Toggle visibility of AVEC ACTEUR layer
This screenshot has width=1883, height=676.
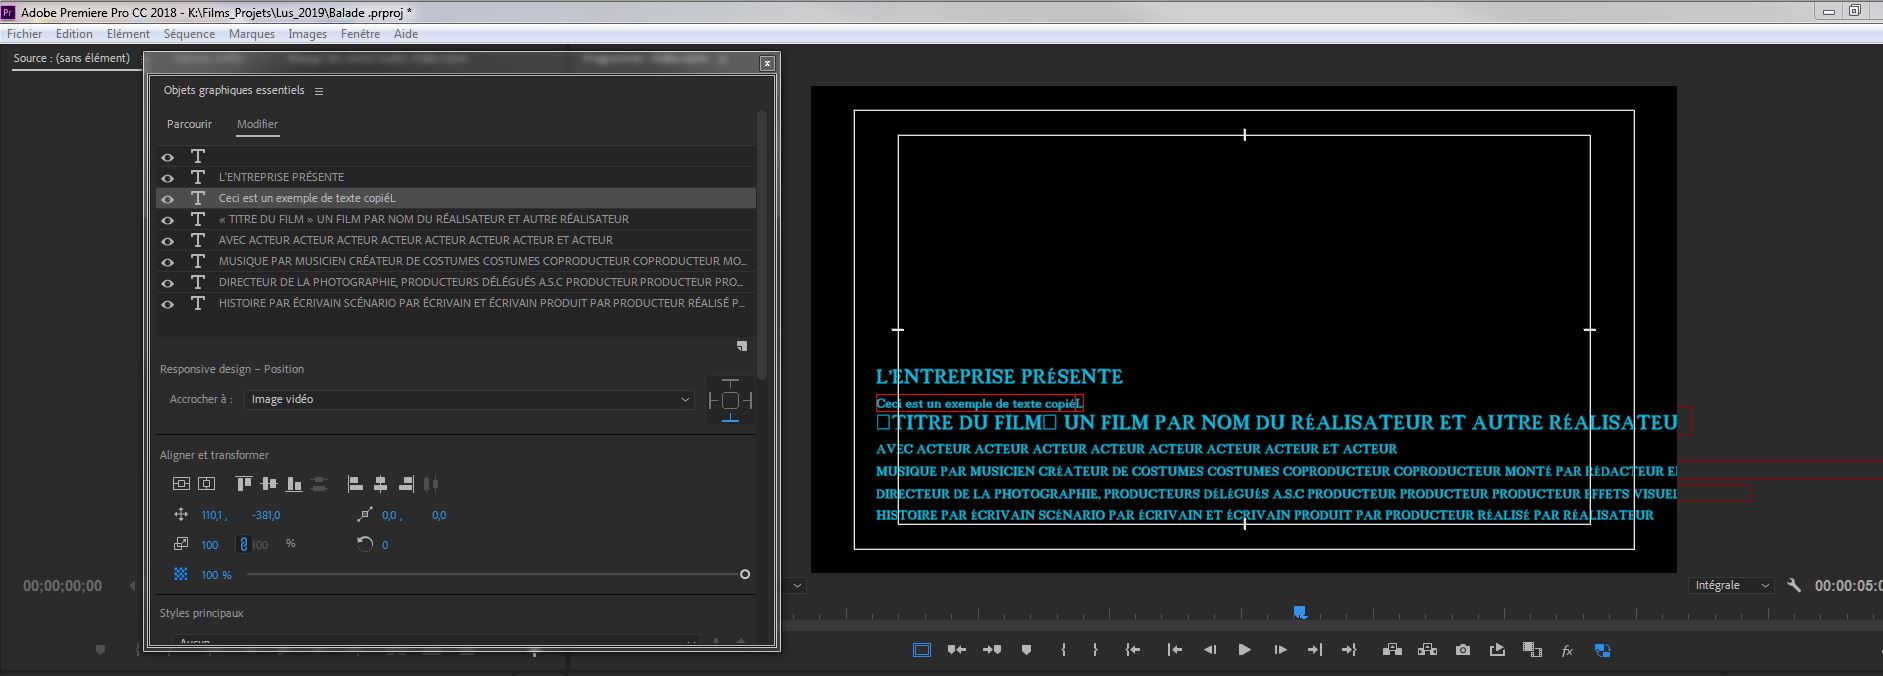point(168,241)
